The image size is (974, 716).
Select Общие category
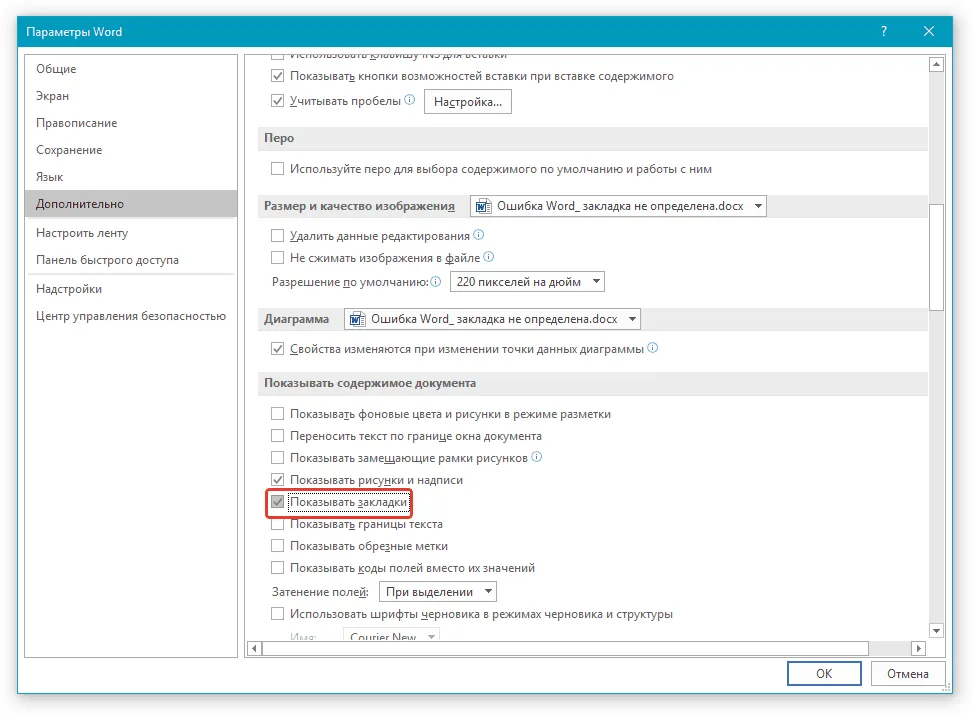pyautogui.click(x=130, y=69)
